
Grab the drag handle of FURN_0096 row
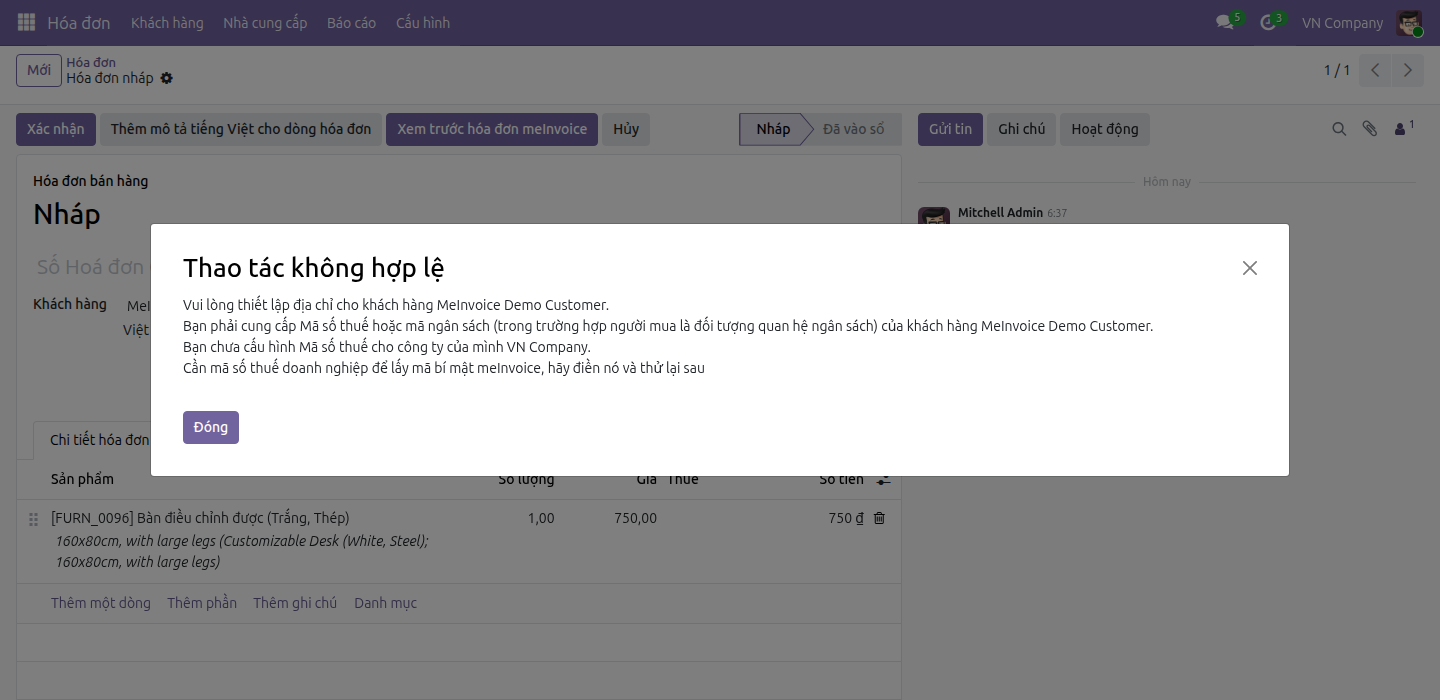(x=33, y=519)
